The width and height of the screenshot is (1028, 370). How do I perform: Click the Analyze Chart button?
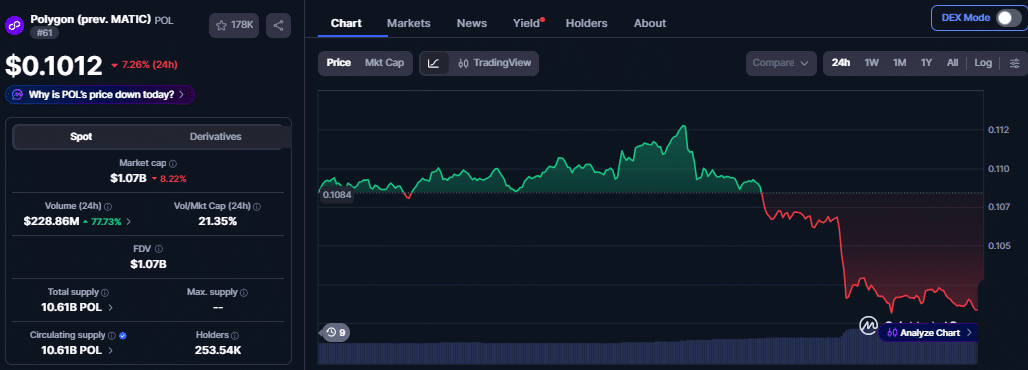tap(928, 333)
